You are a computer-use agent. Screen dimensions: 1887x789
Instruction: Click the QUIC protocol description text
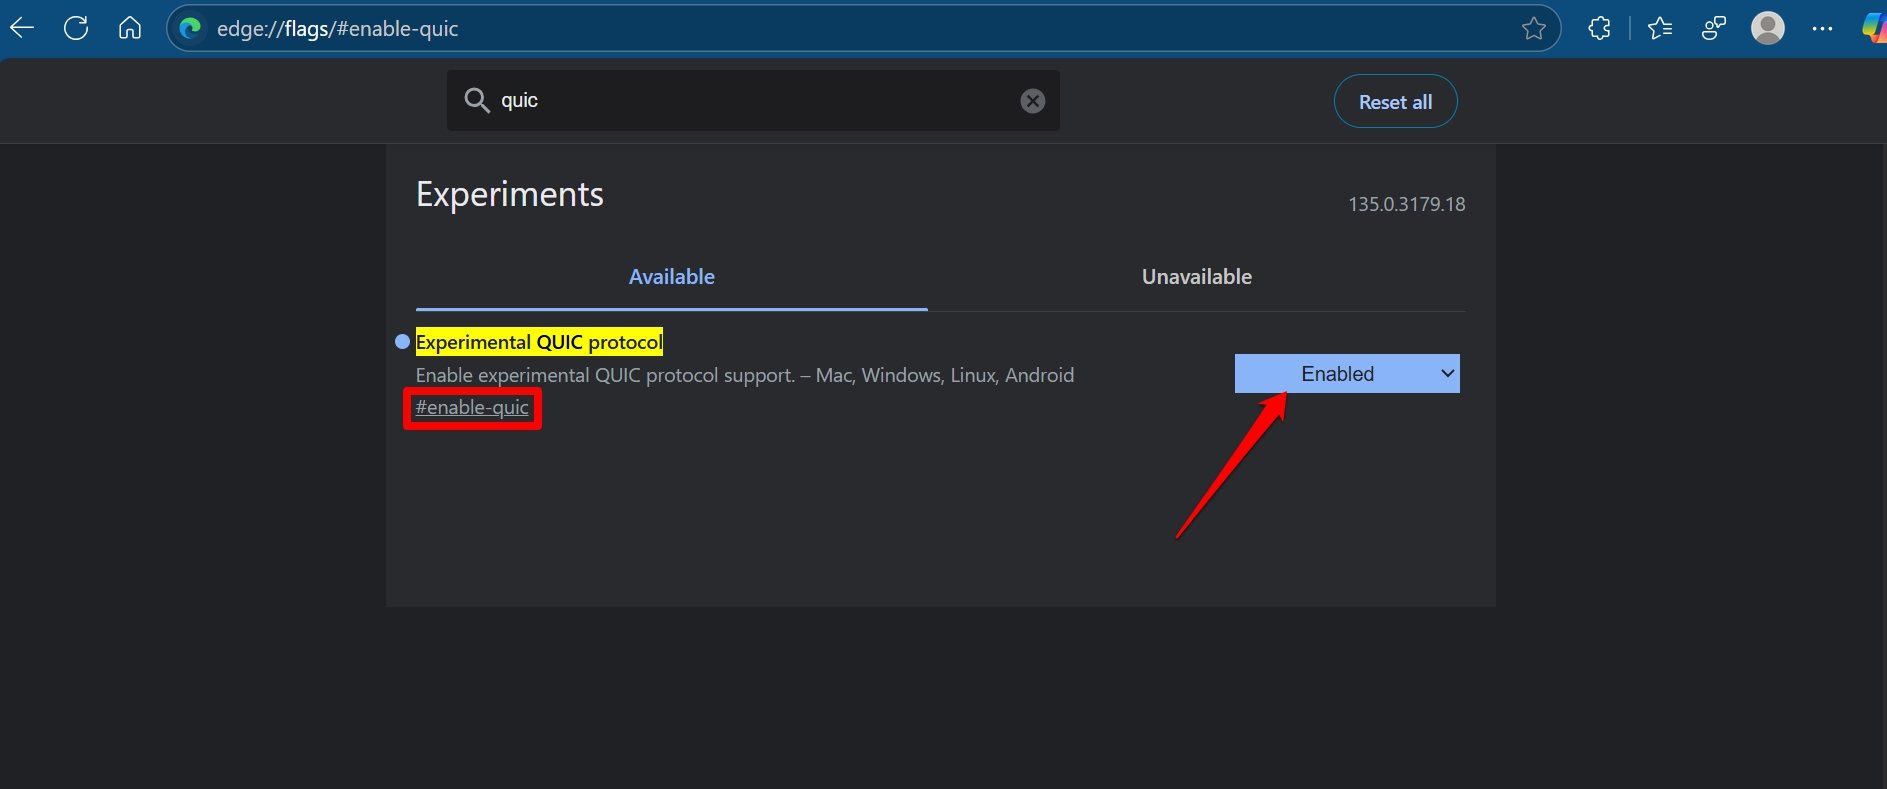tap(745, 375)
